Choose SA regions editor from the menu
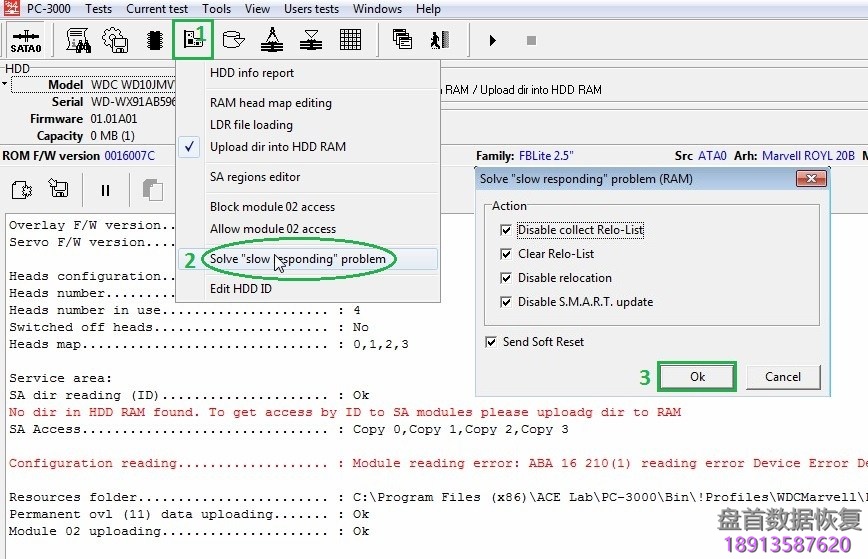The width and height of the screenshot is (868, 559). click(255, 177)
